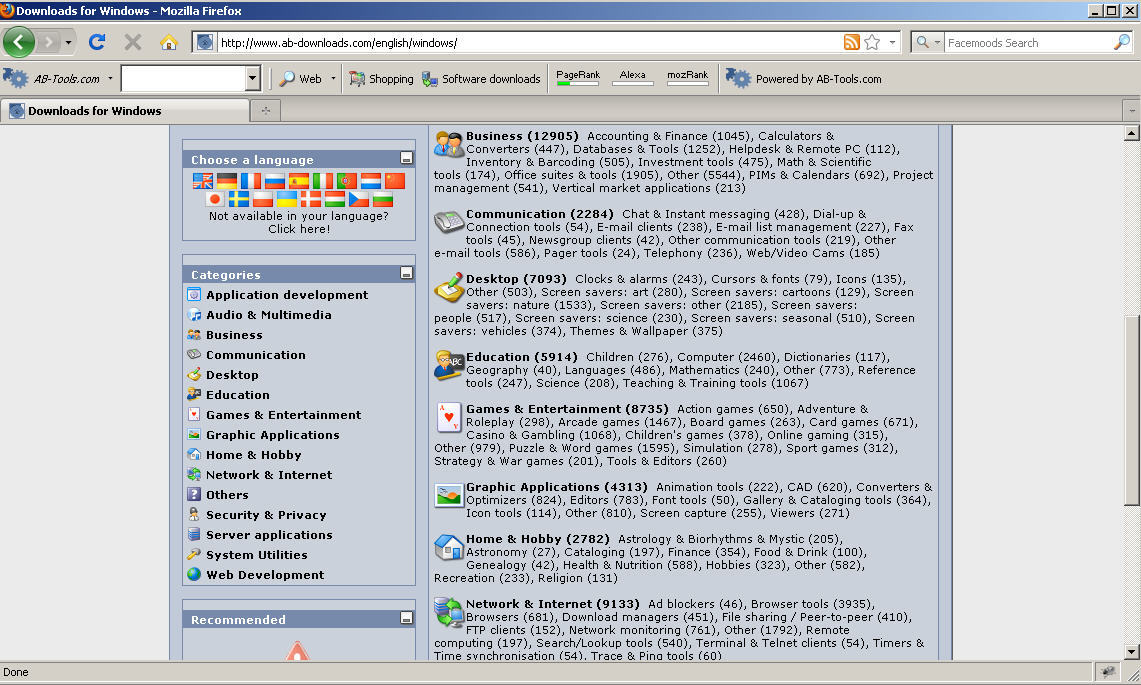Open the RSS feed icon in the address bar
Screen dimensions: 1141x685
(x=851, y=41)
